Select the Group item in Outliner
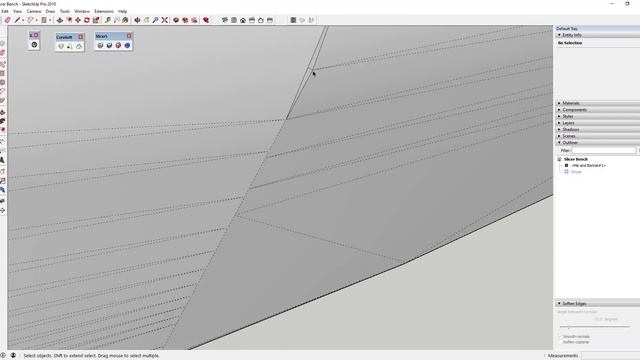Viewport: 640px width, 360px height. [576, 172]
